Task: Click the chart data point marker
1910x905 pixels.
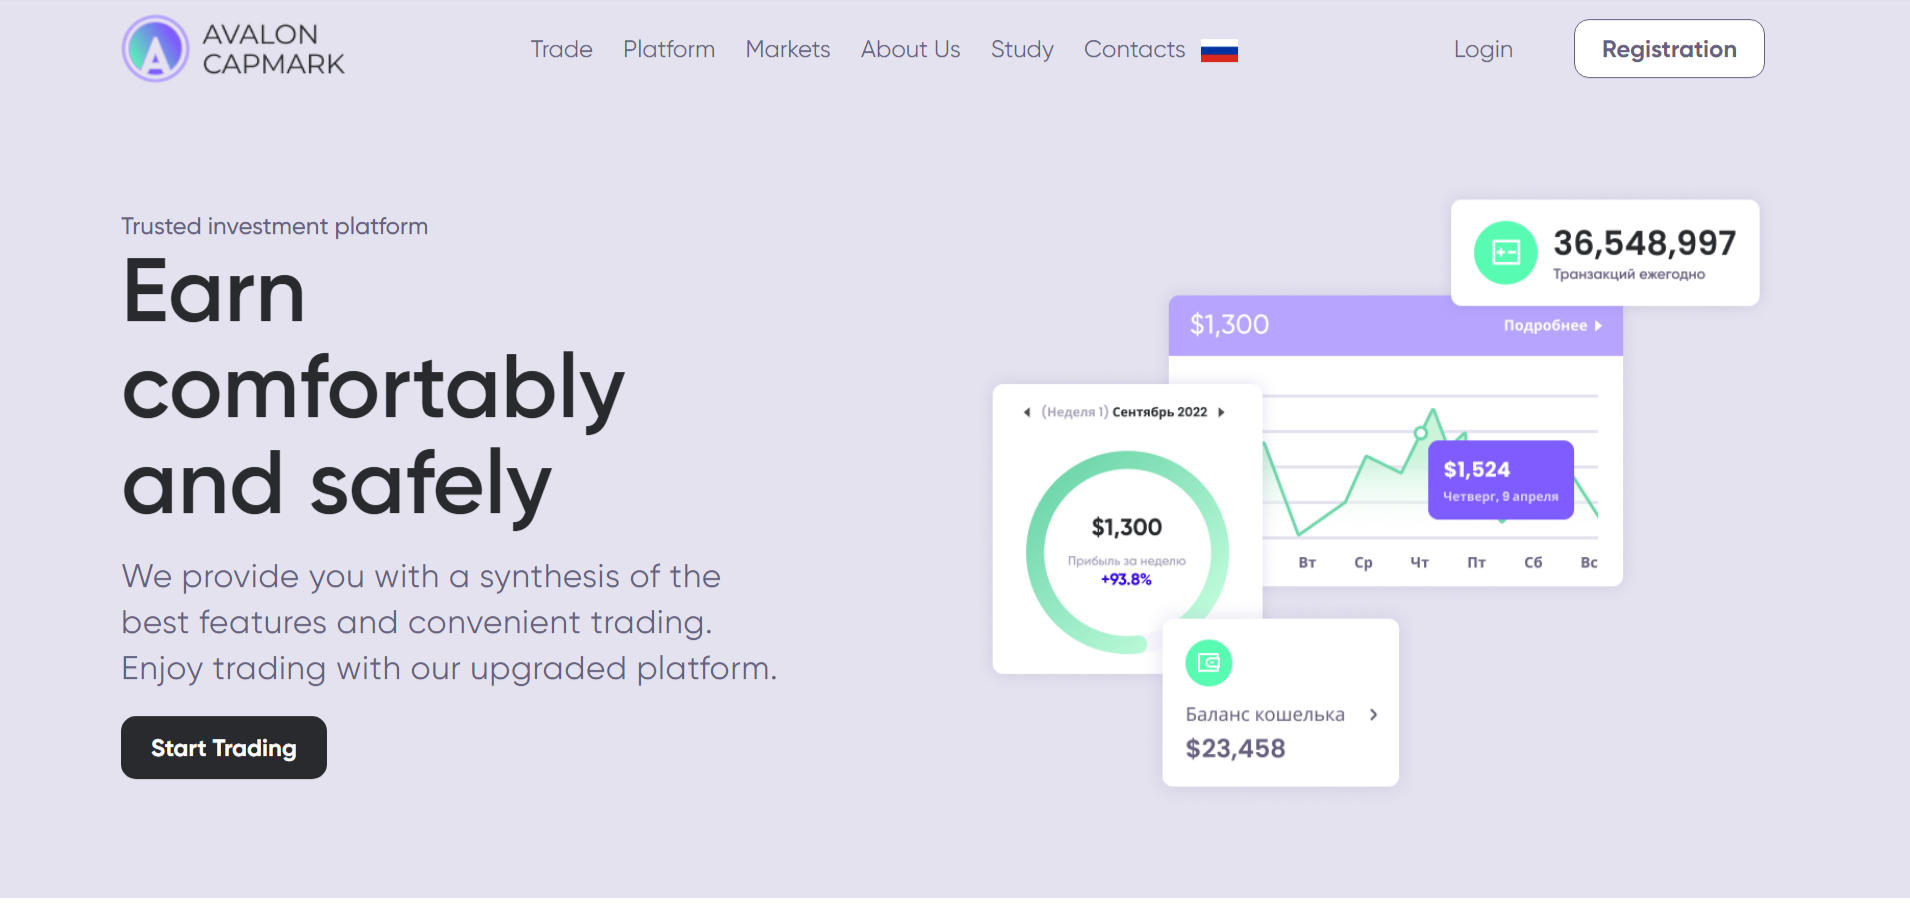Action: pyautogui.click(x=1420, y=433)
